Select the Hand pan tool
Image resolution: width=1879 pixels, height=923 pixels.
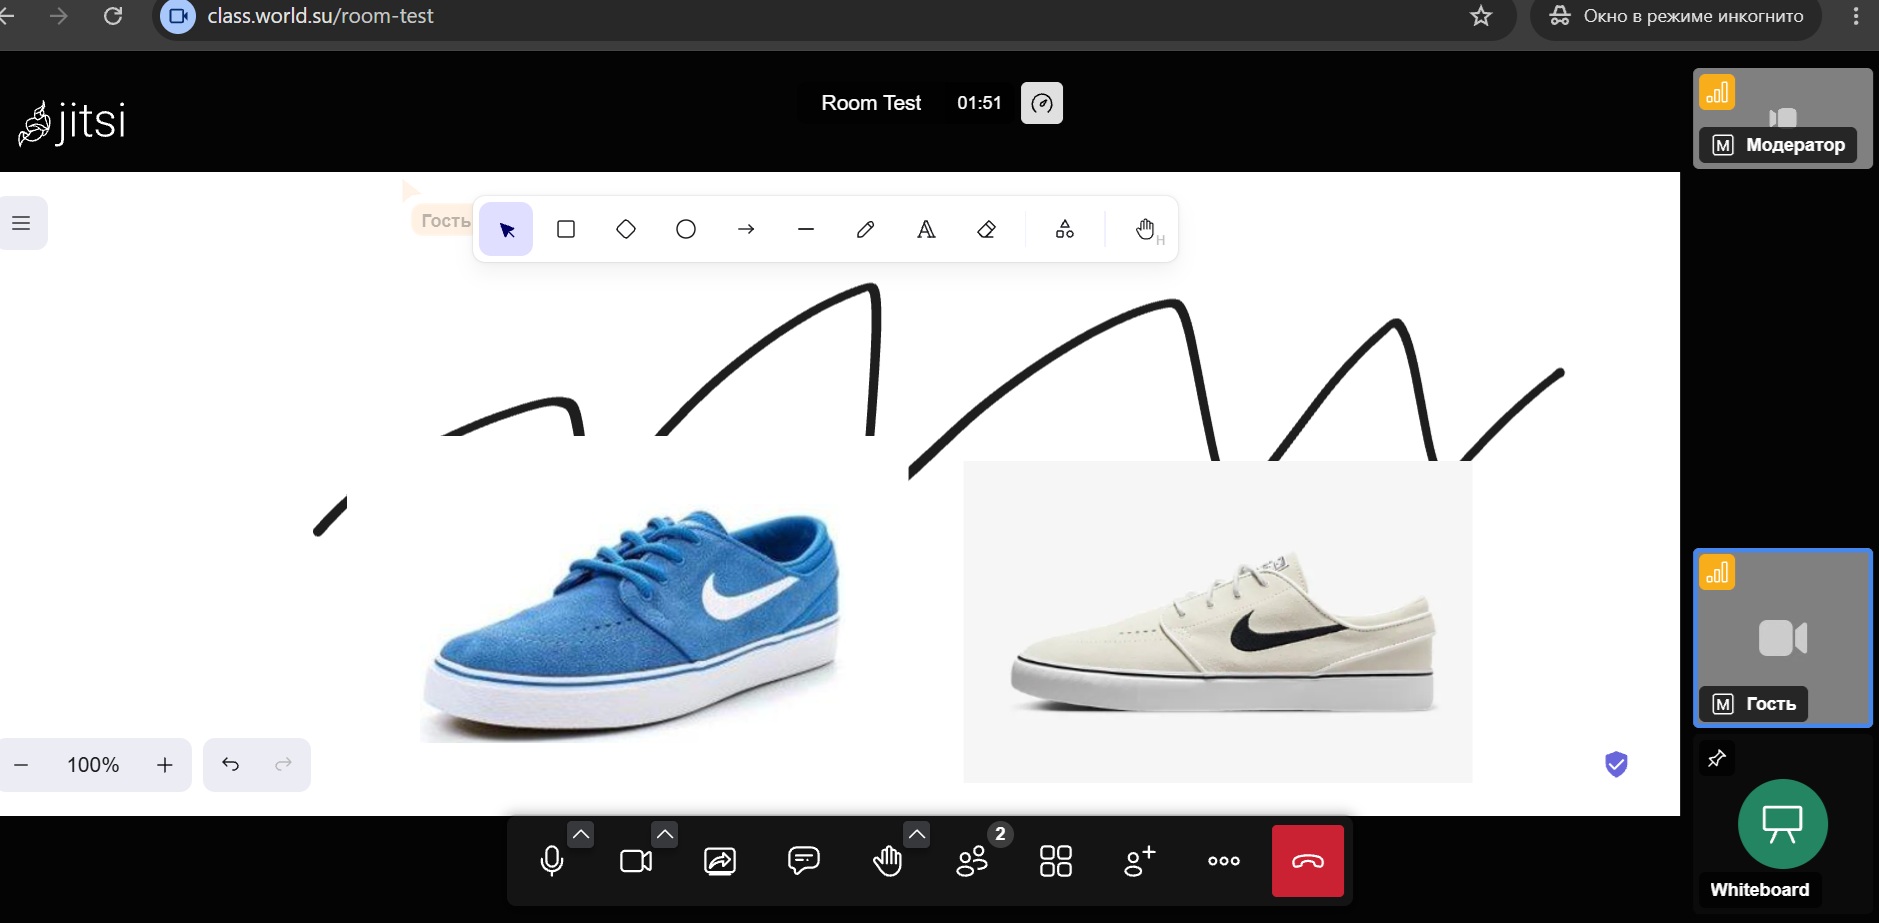click(x=1145, y=230)
